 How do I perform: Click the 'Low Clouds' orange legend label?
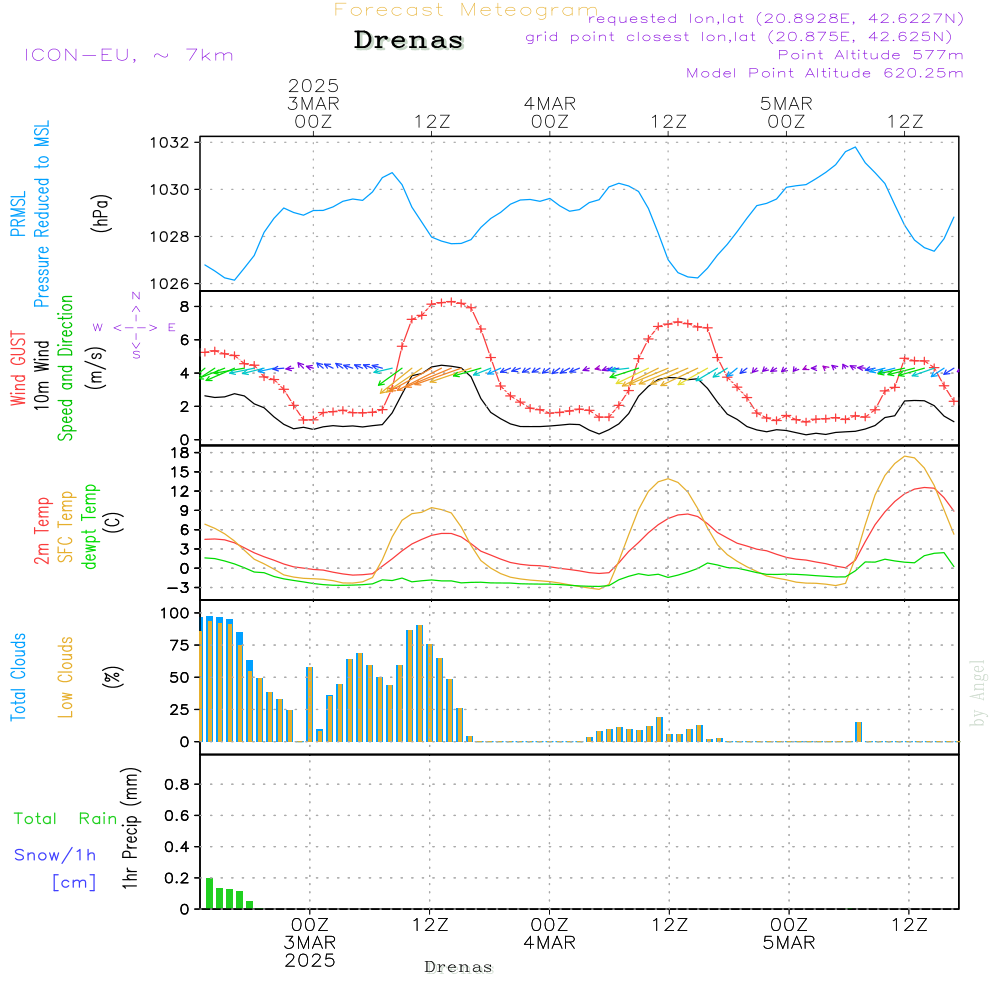click(x=66, y=677)
